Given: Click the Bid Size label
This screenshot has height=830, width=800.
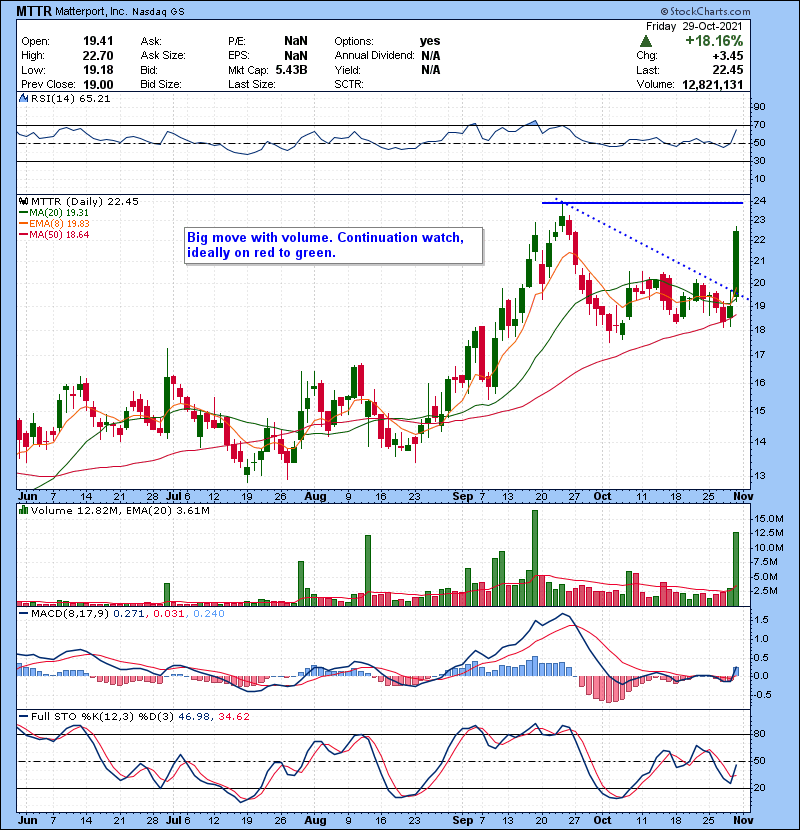Looking at the screenshot, I should tap(161, 85).
